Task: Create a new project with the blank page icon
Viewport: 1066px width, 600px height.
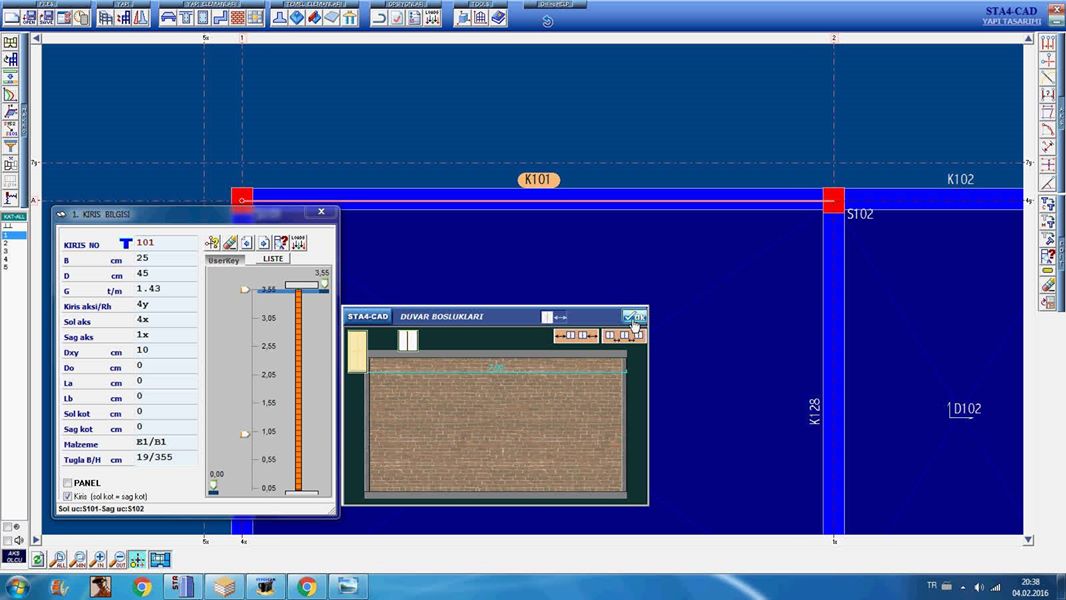Action: [12, 18]
